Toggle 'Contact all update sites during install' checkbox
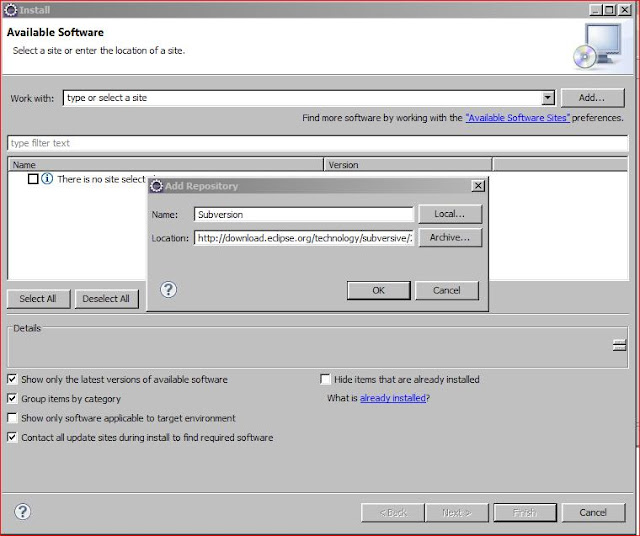 (x=12, y=437)
